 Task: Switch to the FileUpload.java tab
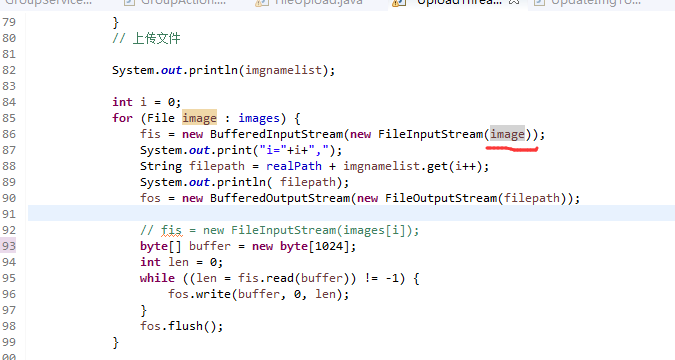click(x=319, y=2)
